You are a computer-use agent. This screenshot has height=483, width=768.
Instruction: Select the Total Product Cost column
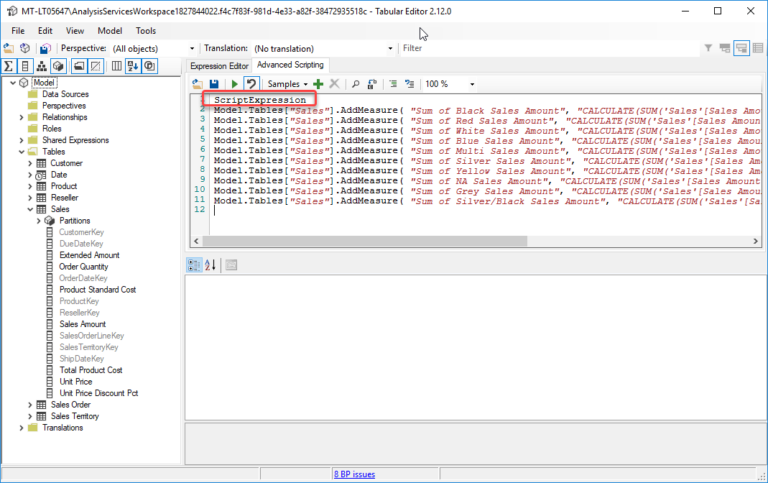pyautogui.click(x=91, y=370)
